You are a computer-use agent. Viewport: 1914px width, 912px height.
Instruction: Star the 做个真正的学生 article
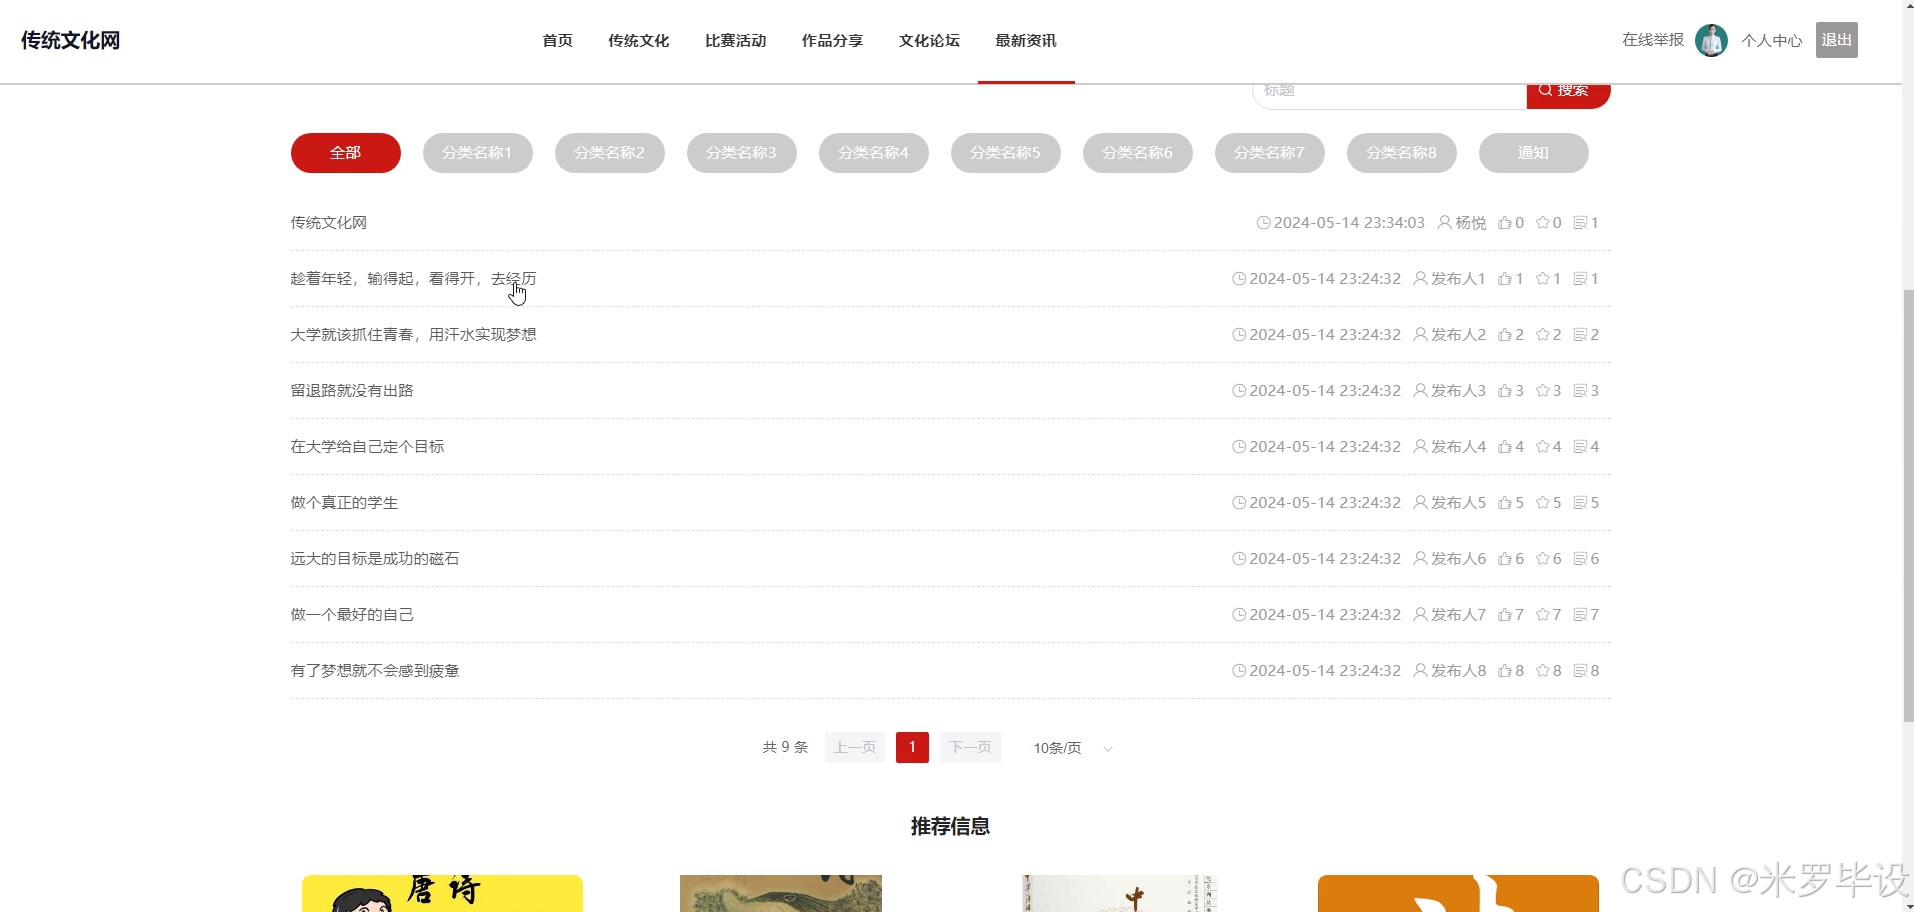1545,502
